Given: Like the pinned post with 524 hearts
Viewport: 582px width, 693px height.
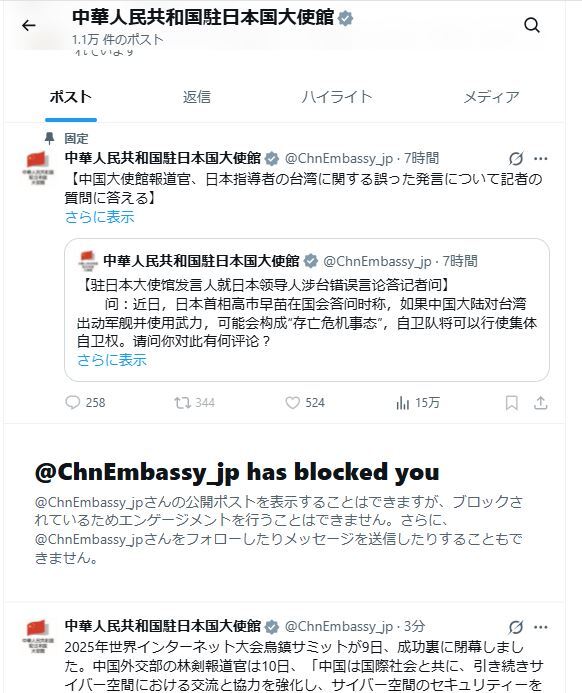Looking at the screenshot, I should (x=292, y=403).
